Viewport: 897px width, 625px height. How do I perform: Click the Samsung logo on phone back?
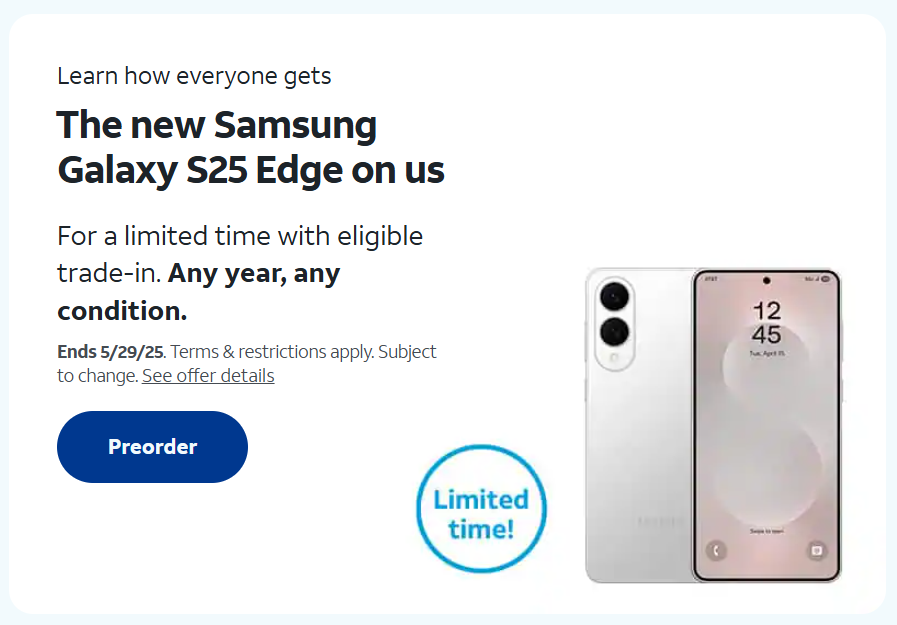(x=660, y=522)
